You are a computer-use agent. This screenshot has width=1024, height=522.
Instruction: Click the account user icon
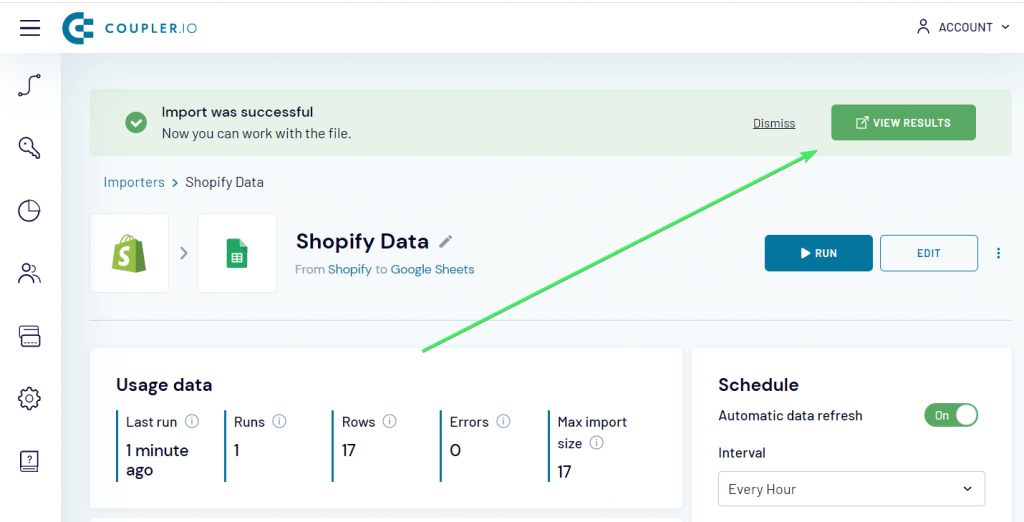click(x=923, y=27)
